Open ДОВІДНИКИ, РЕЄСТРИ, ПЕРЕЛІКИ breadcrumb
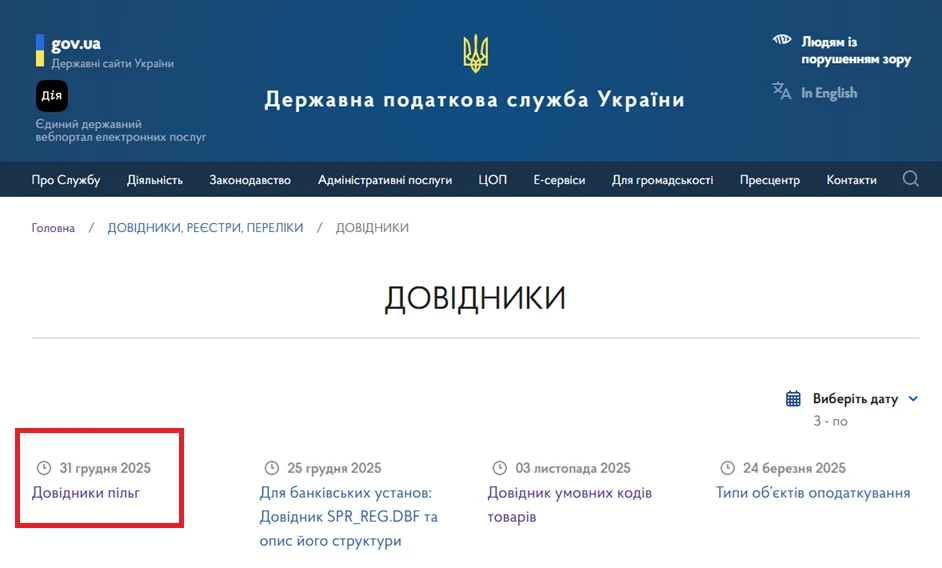Image resolution: width=942 pixels, height=568 pixels. [x=205, y=228]
